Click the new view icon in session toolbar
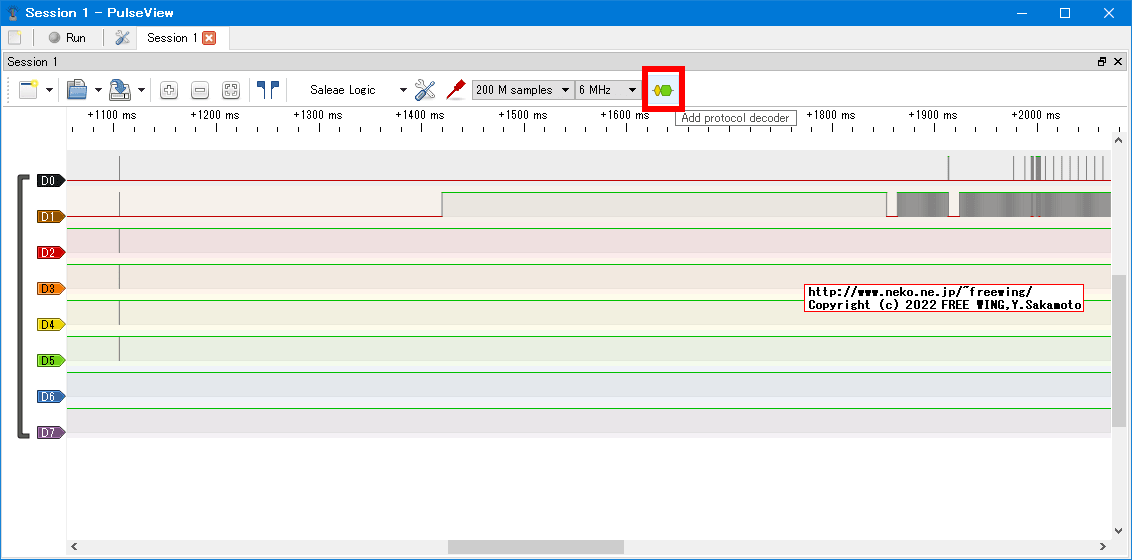Screen dimensions: 1132x560 coord(29,90)
